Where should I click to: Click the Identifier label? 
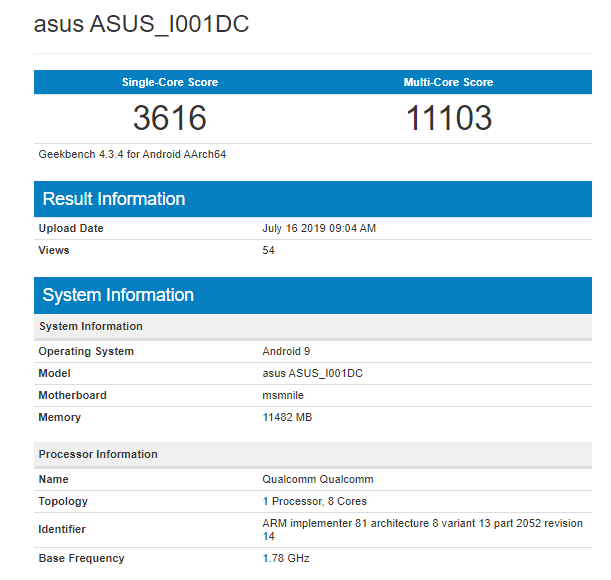[x=62, y=529]
